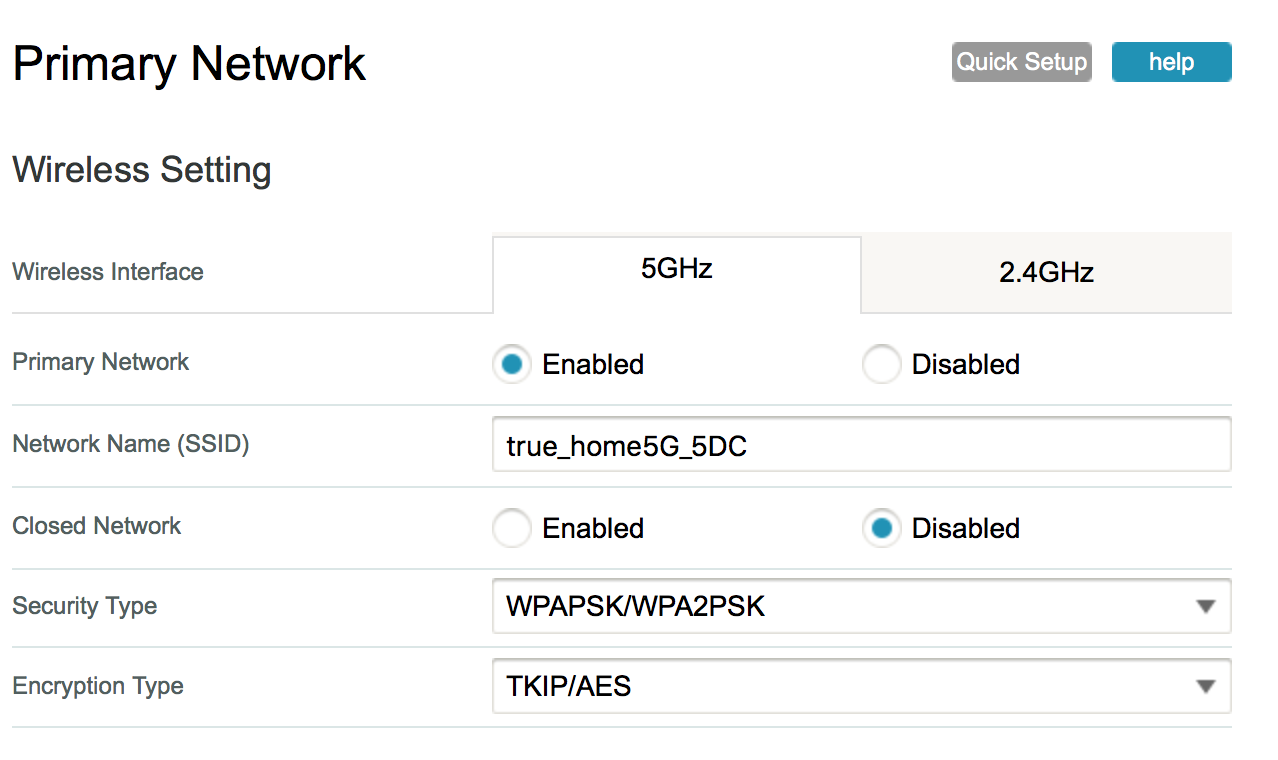Set Closed Network to Disabled

(x=882, y=529)
